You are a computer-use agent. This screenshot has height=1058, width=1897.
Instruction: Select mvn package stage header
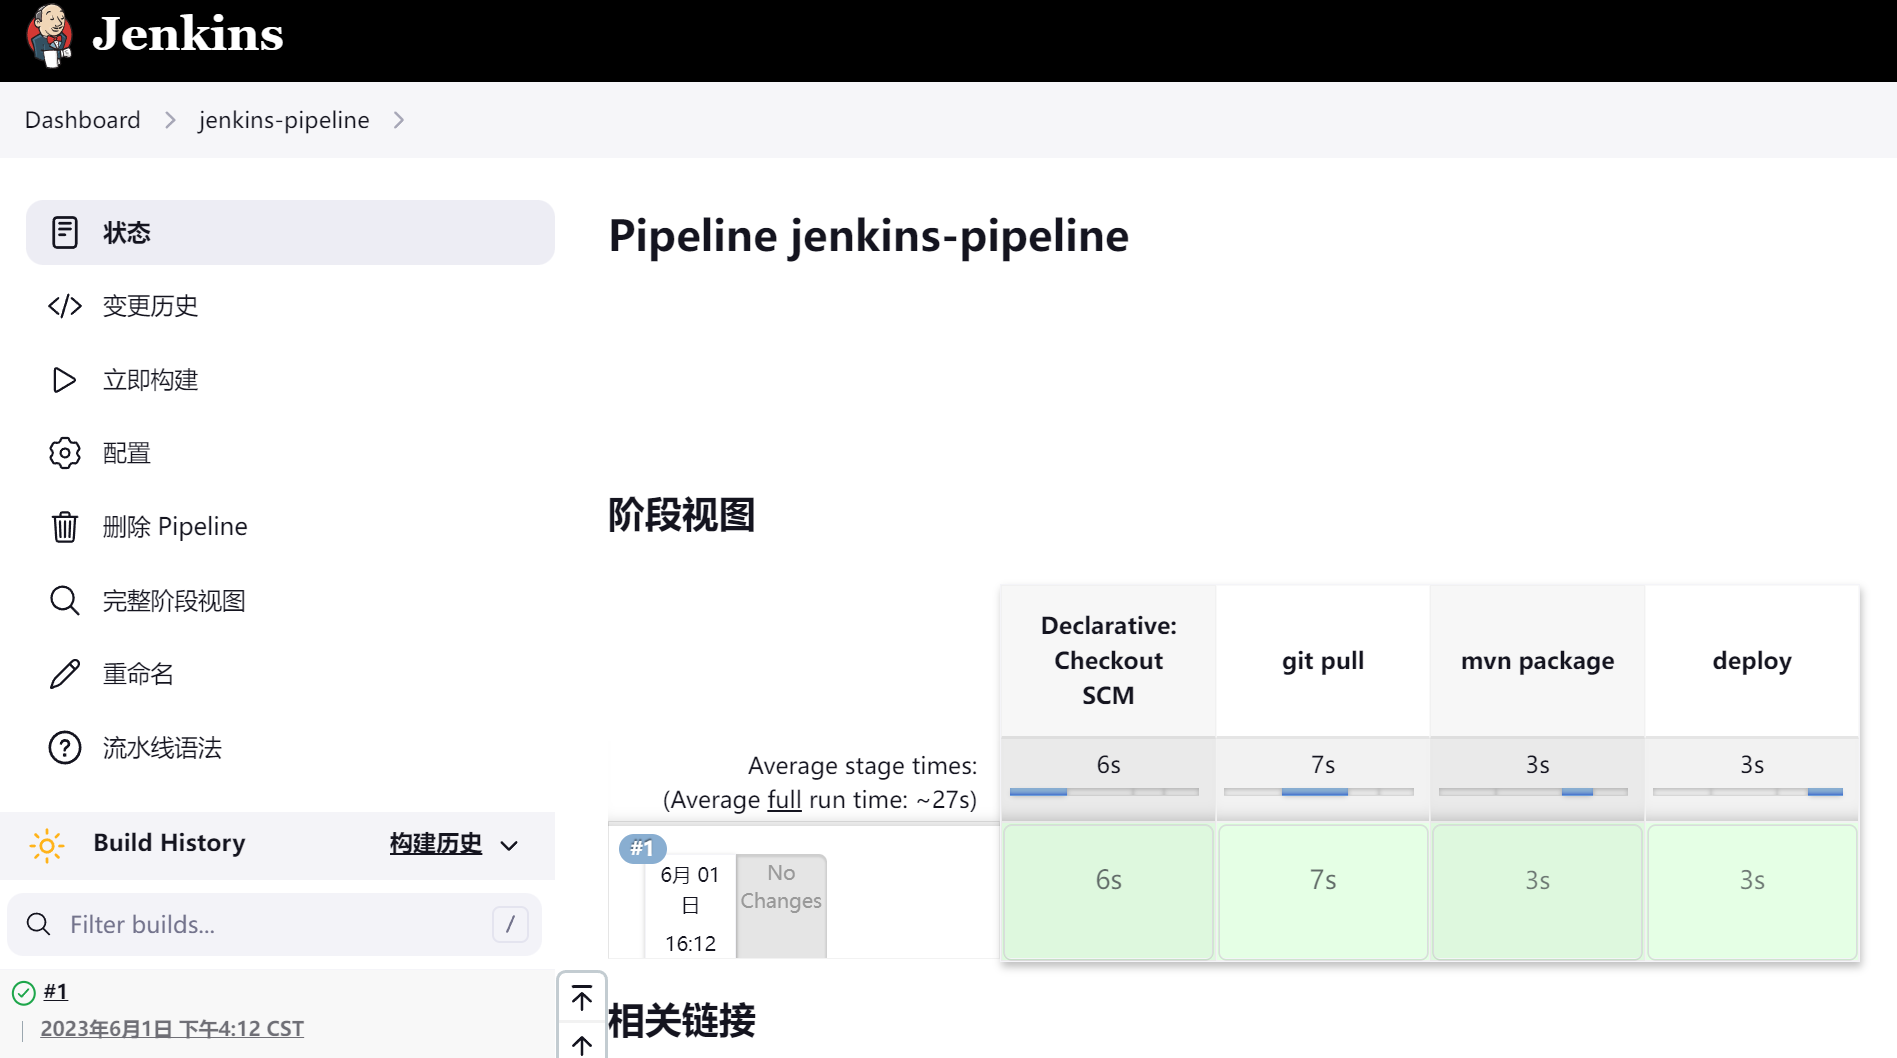point(1537,660)
